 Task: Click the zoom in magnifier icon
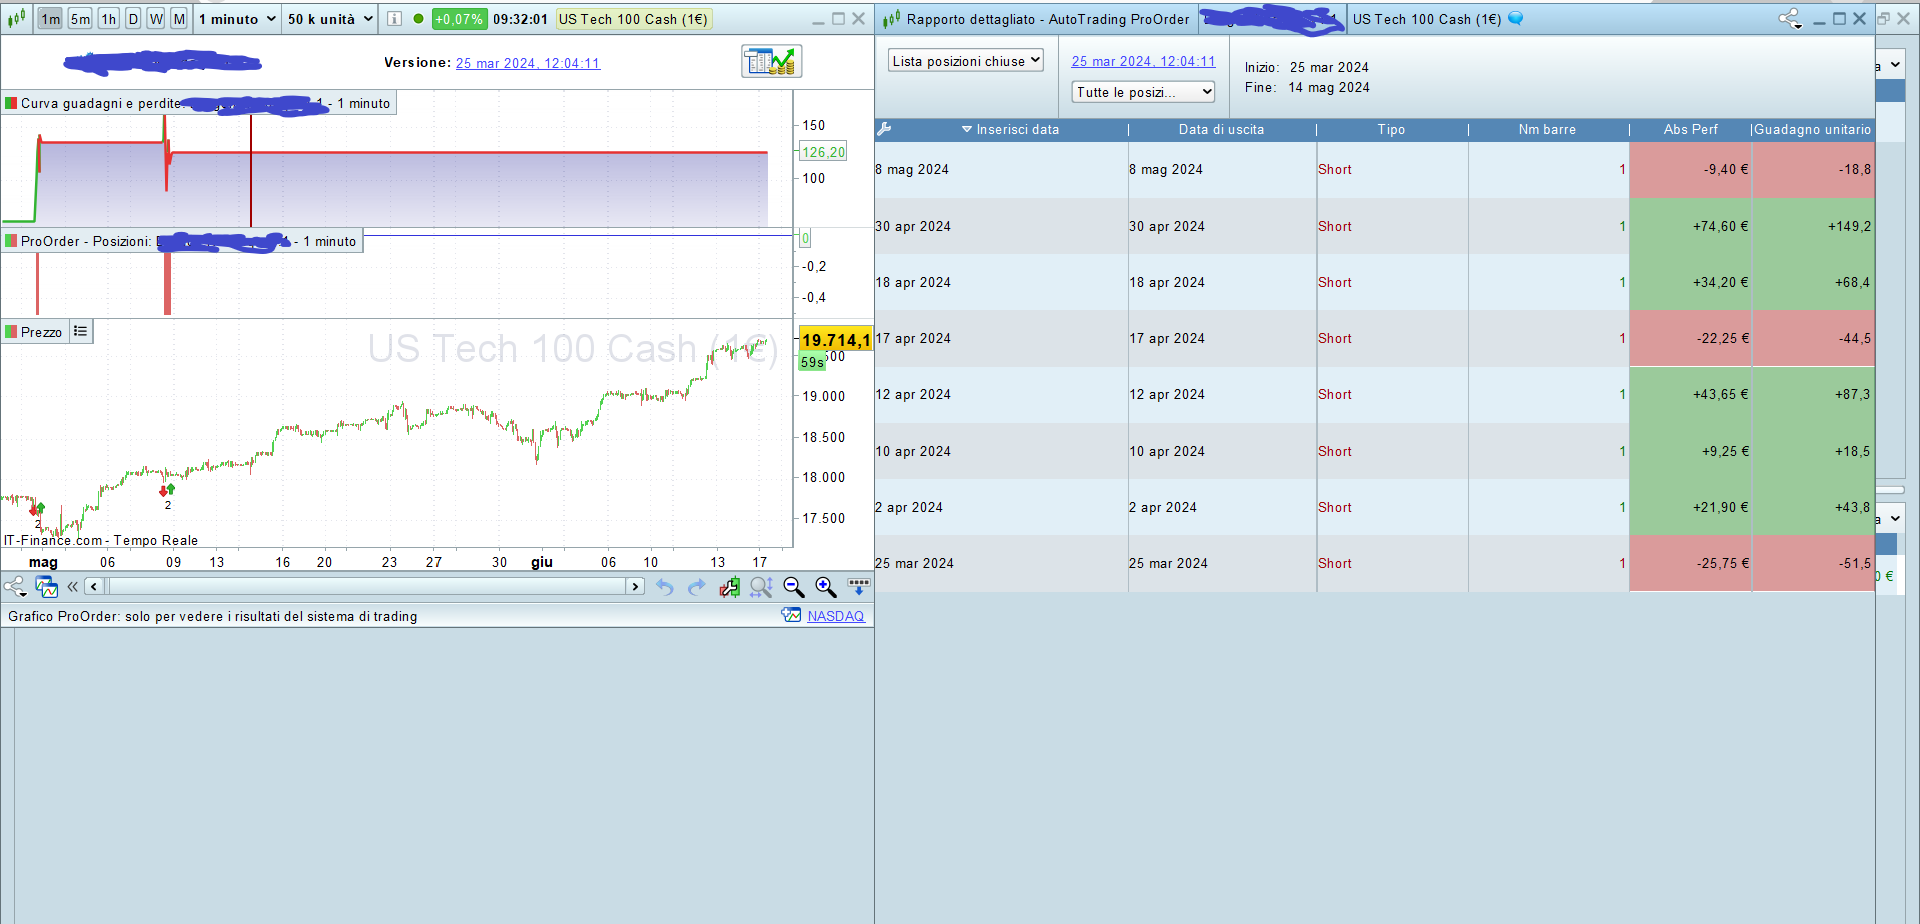pyautogui.click(x=826, y=587)
